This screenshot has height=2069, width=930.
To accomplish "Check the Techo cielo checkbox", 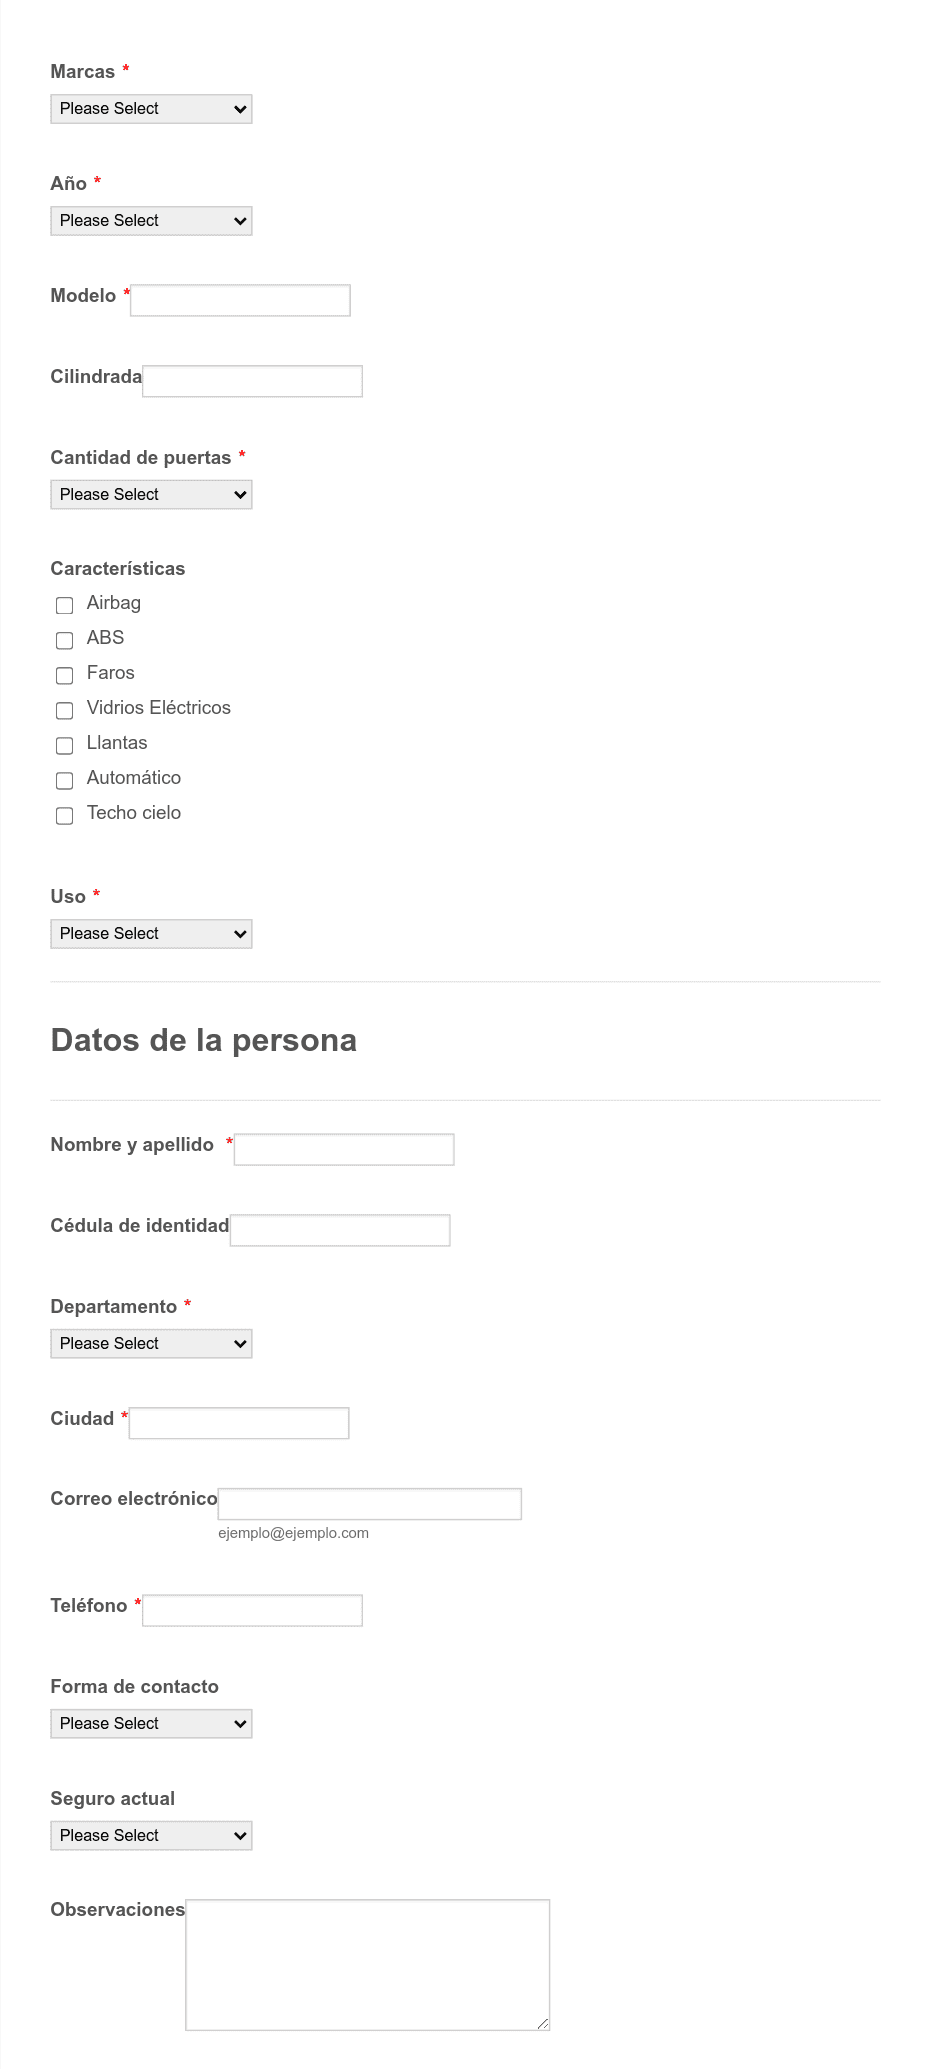I will click(65, 815).
